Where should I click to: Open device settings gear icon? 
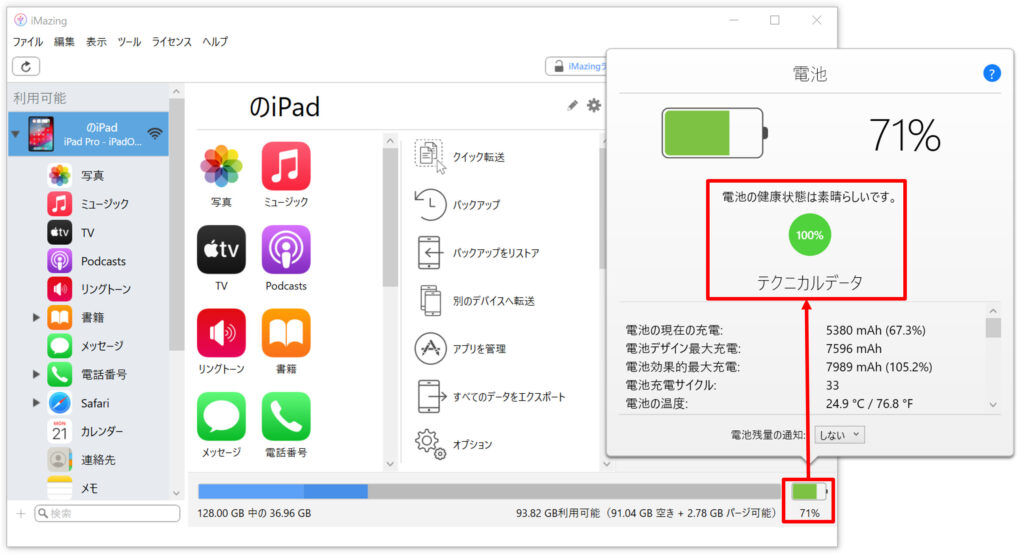[594, 105]
